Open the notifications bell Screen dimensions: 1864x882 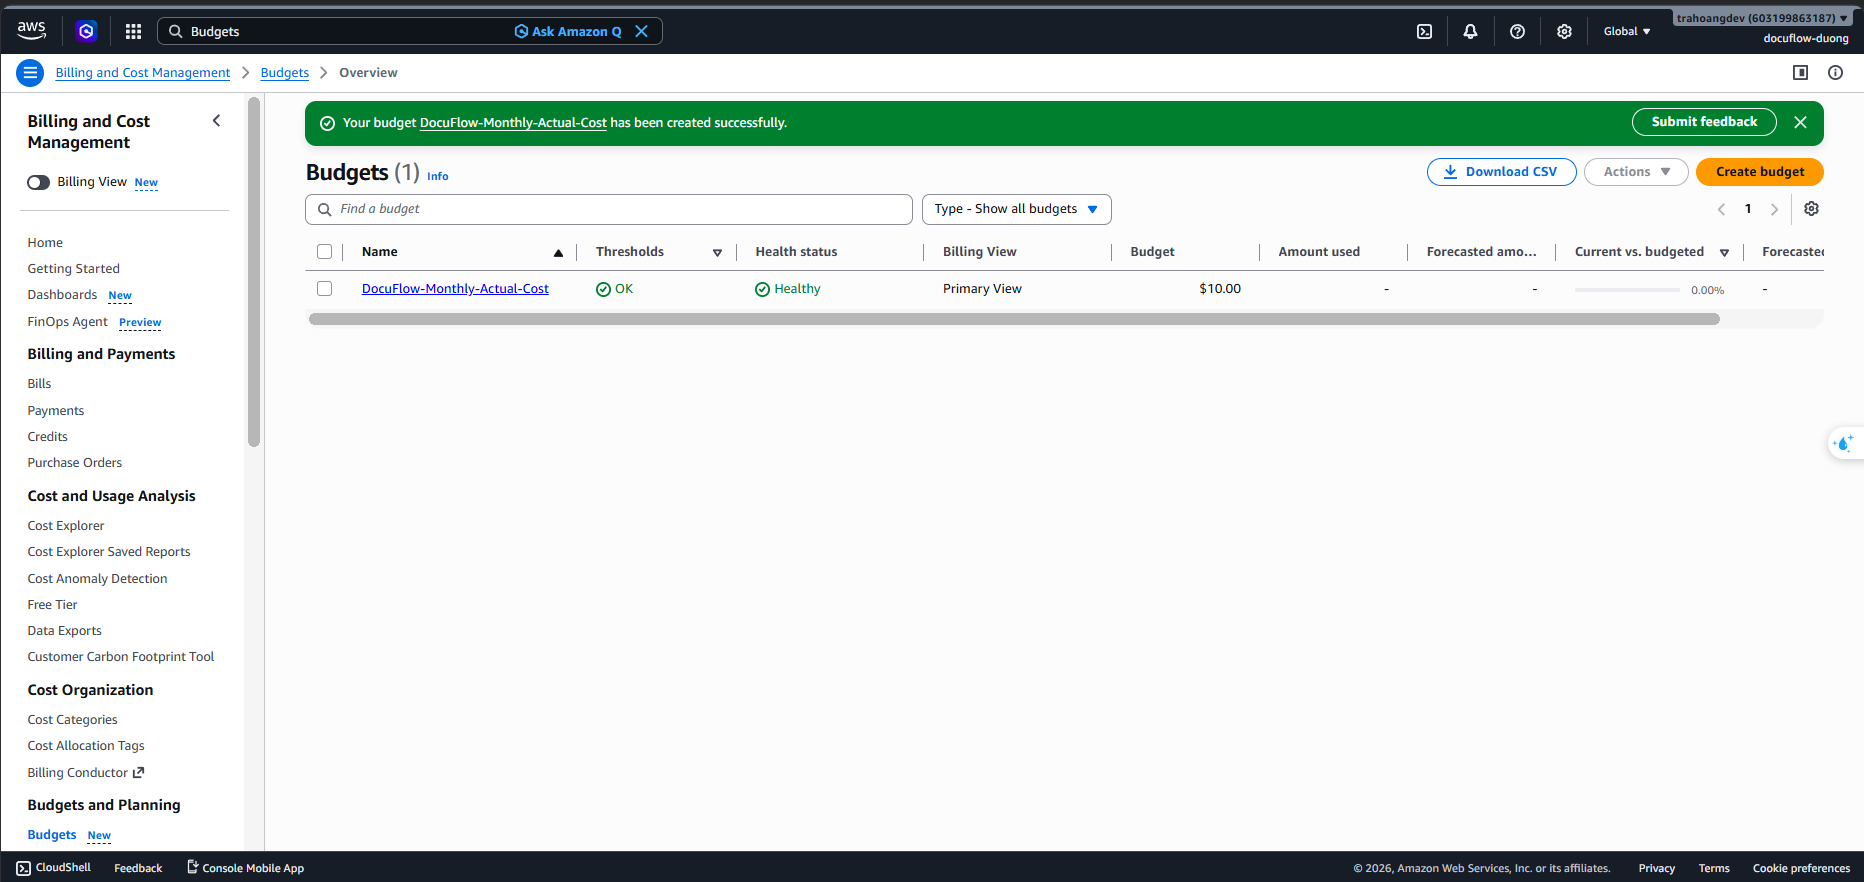(x=1470, y=31)
